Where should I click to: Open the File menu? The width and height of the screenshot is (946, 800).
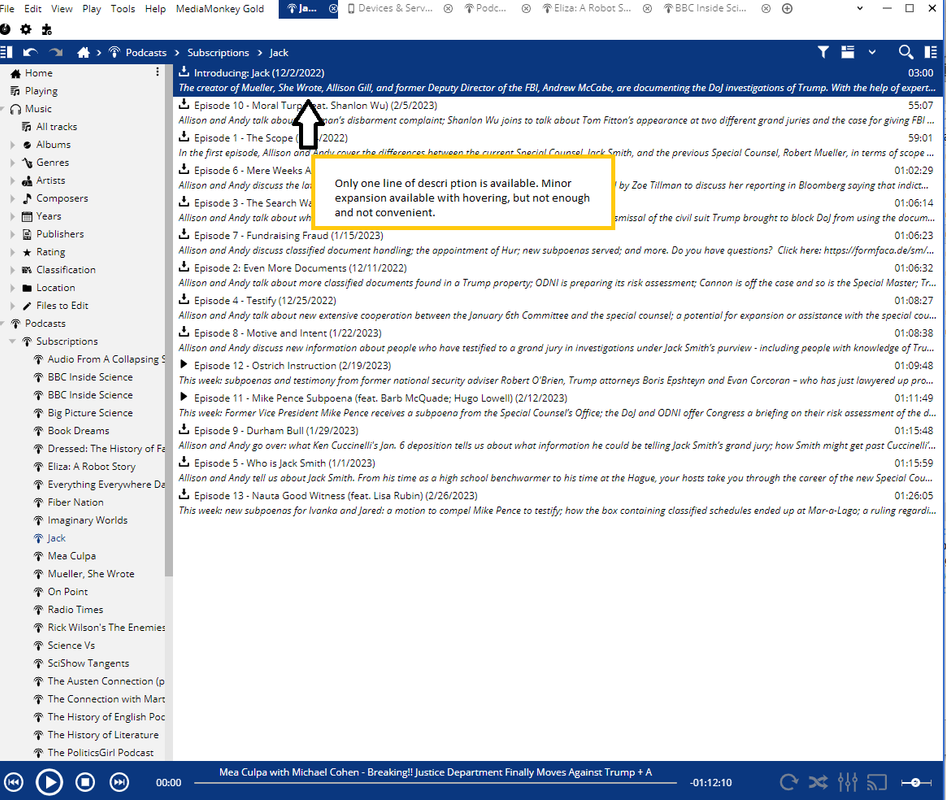pos(7,8)
